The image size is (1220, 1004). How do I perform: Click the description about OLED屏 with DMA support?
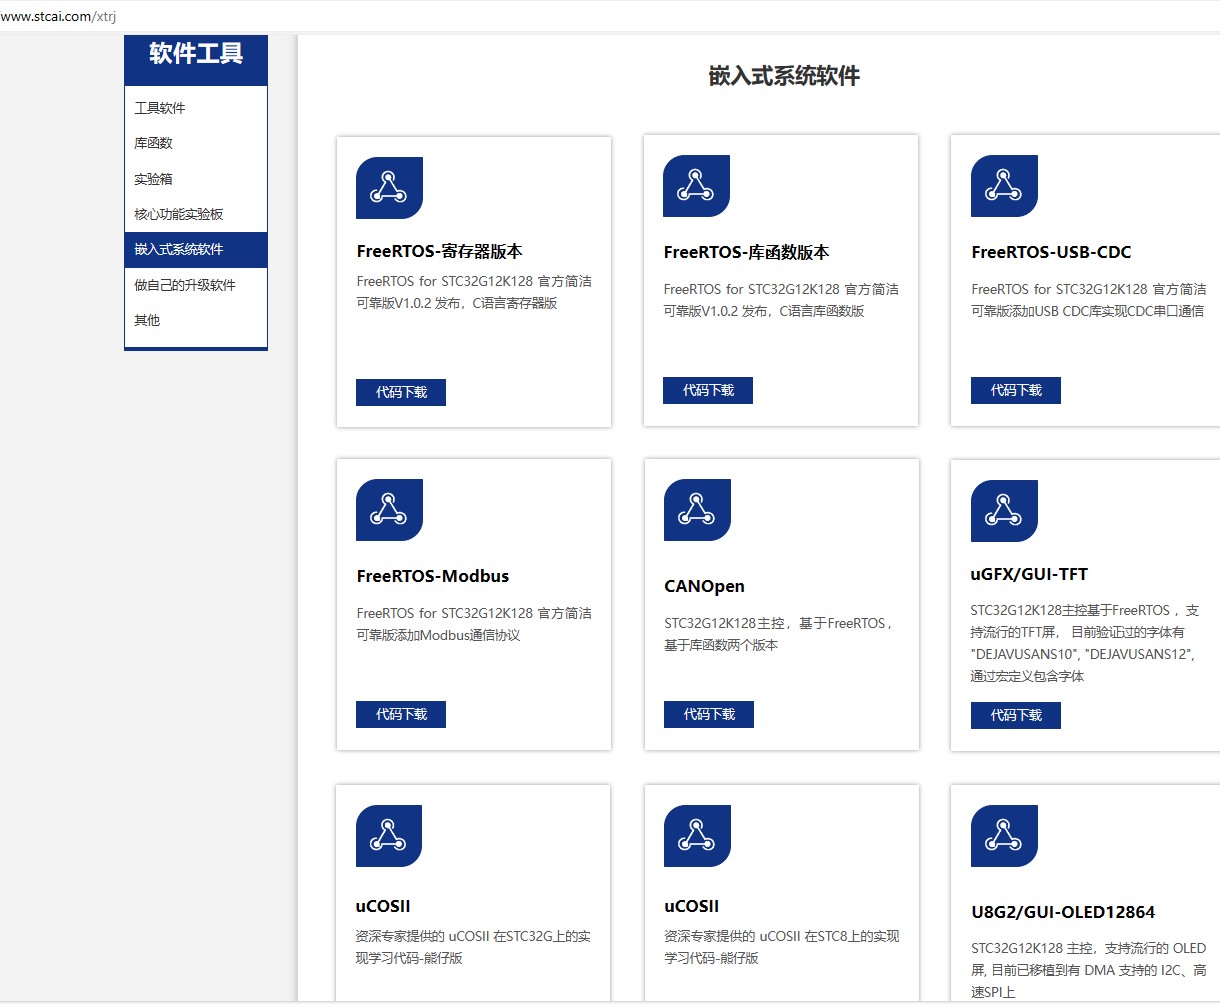coord(1089,970)
